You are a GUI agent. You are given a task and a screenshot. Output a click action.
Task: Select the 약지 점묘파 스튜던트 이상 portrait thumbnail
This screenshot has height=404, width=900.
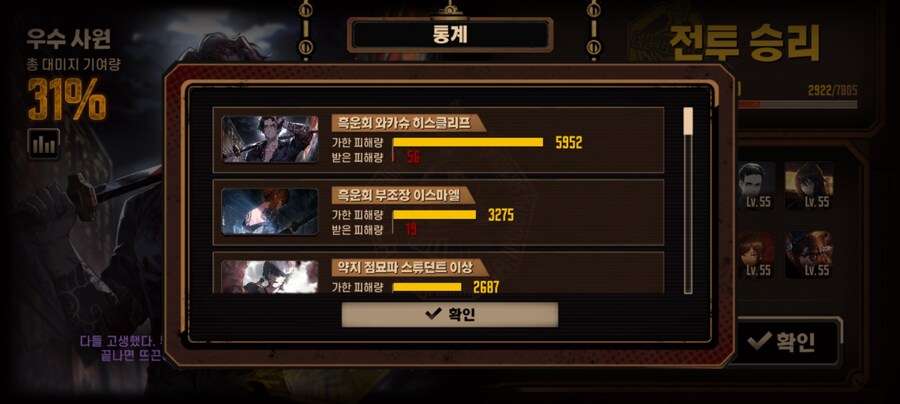270,277
